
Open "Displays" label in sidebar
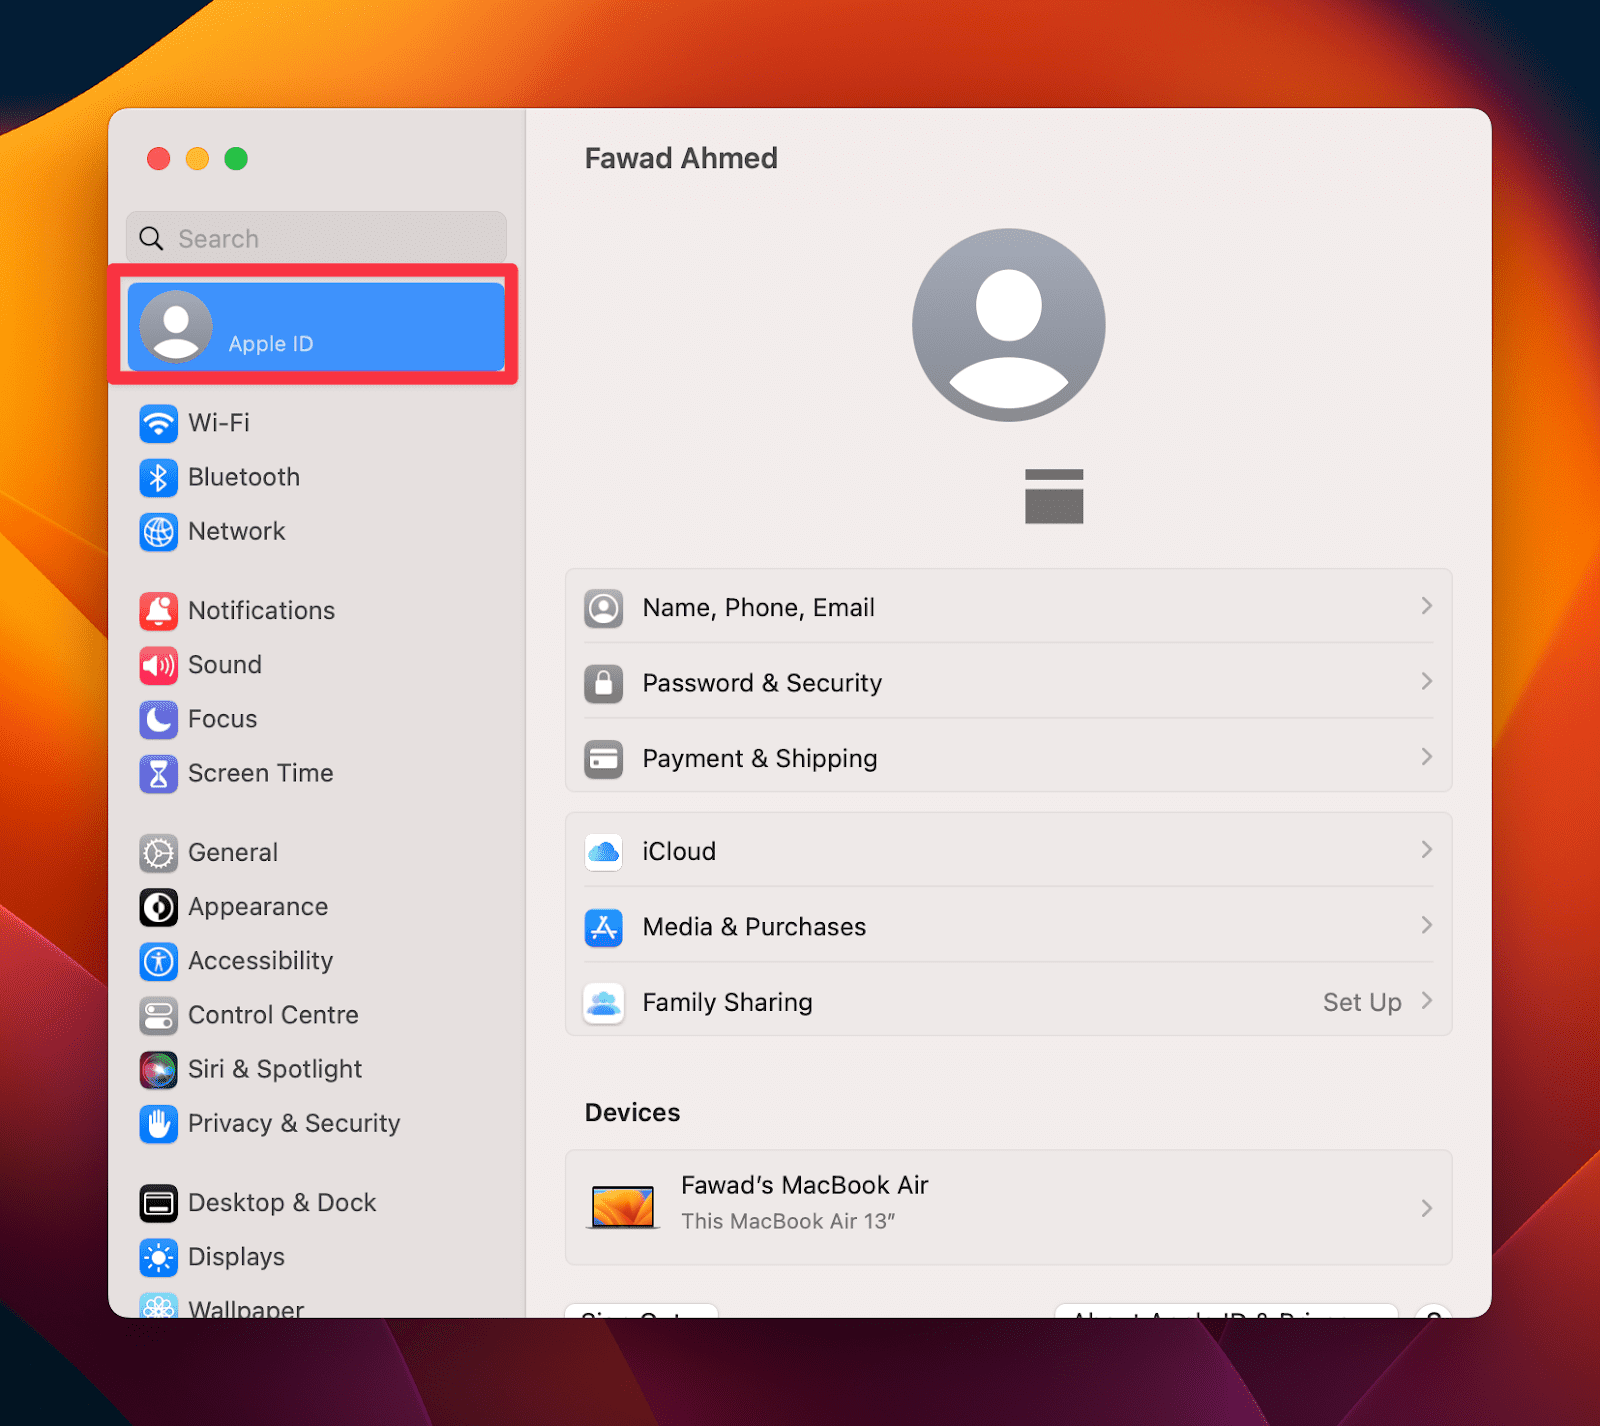[x=236, y=1257]
